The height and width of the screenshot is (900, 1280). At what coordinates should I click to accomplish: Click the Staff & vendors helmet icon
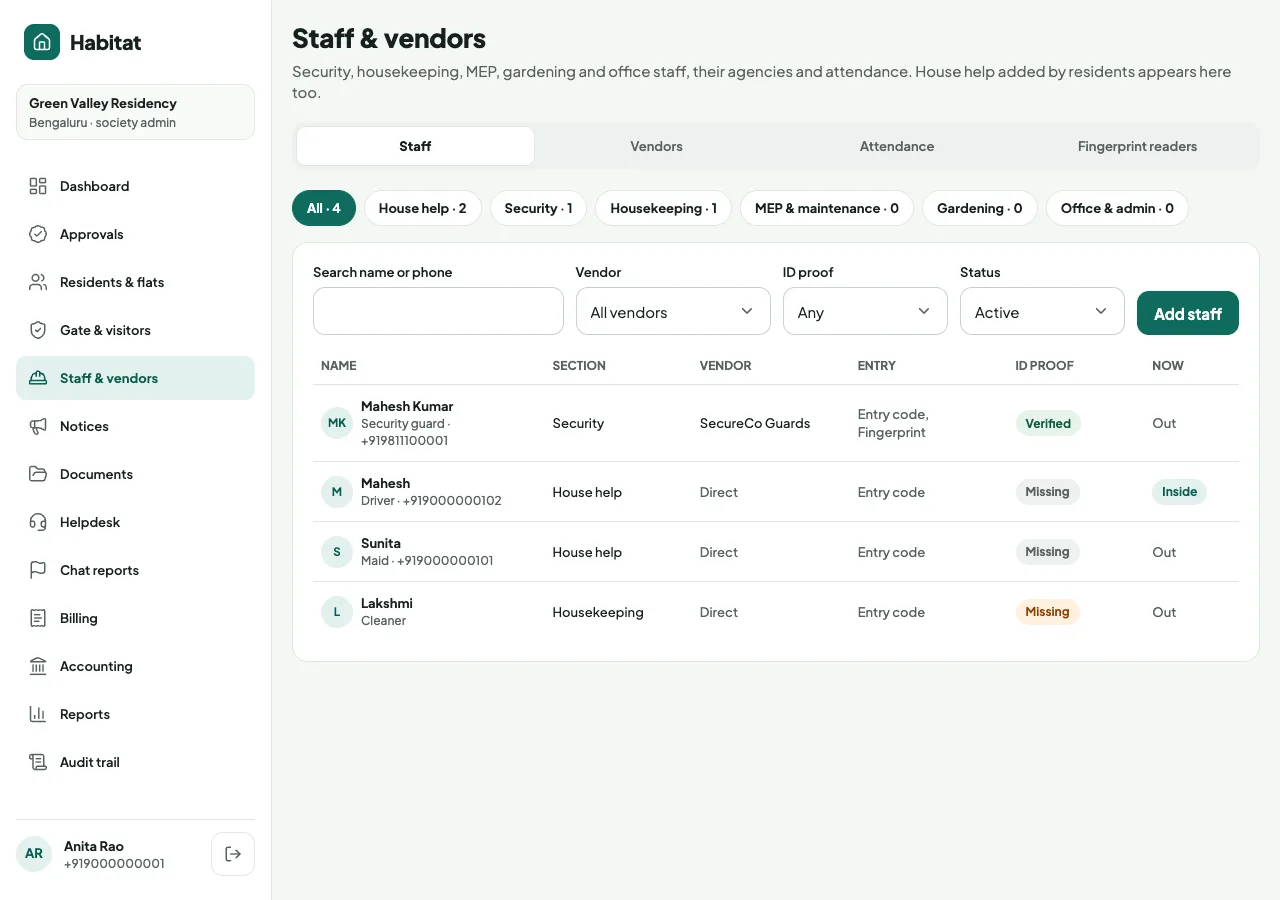coord(38,378)
